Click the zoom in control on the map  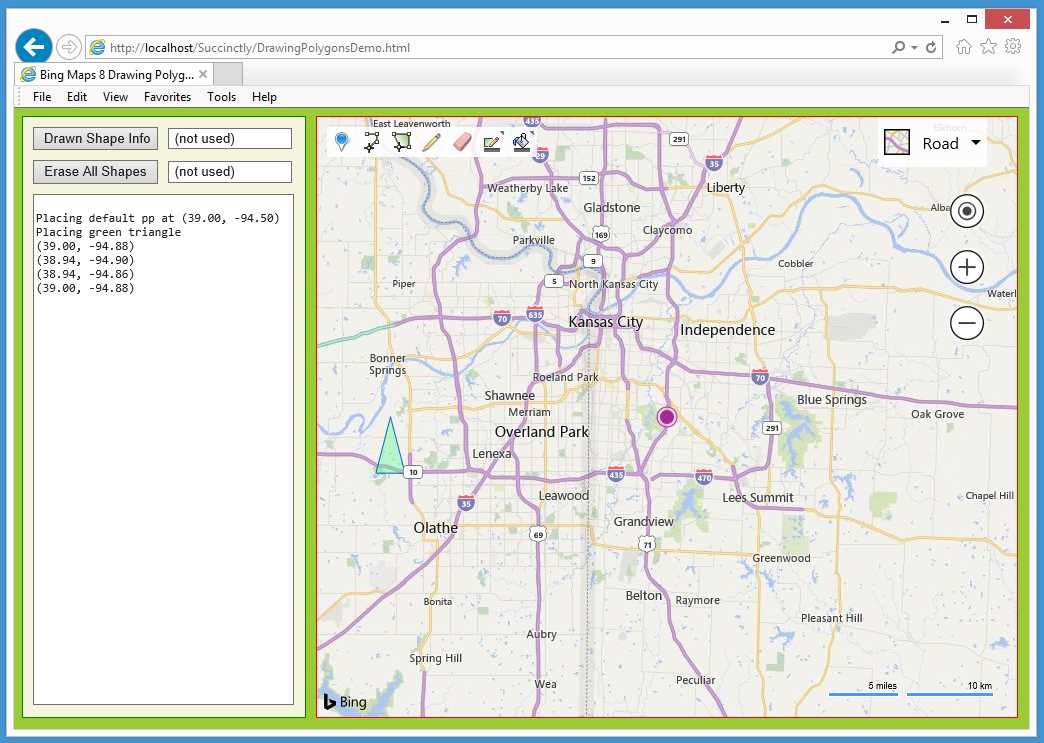pyautogui.click(x=966, y=267)
